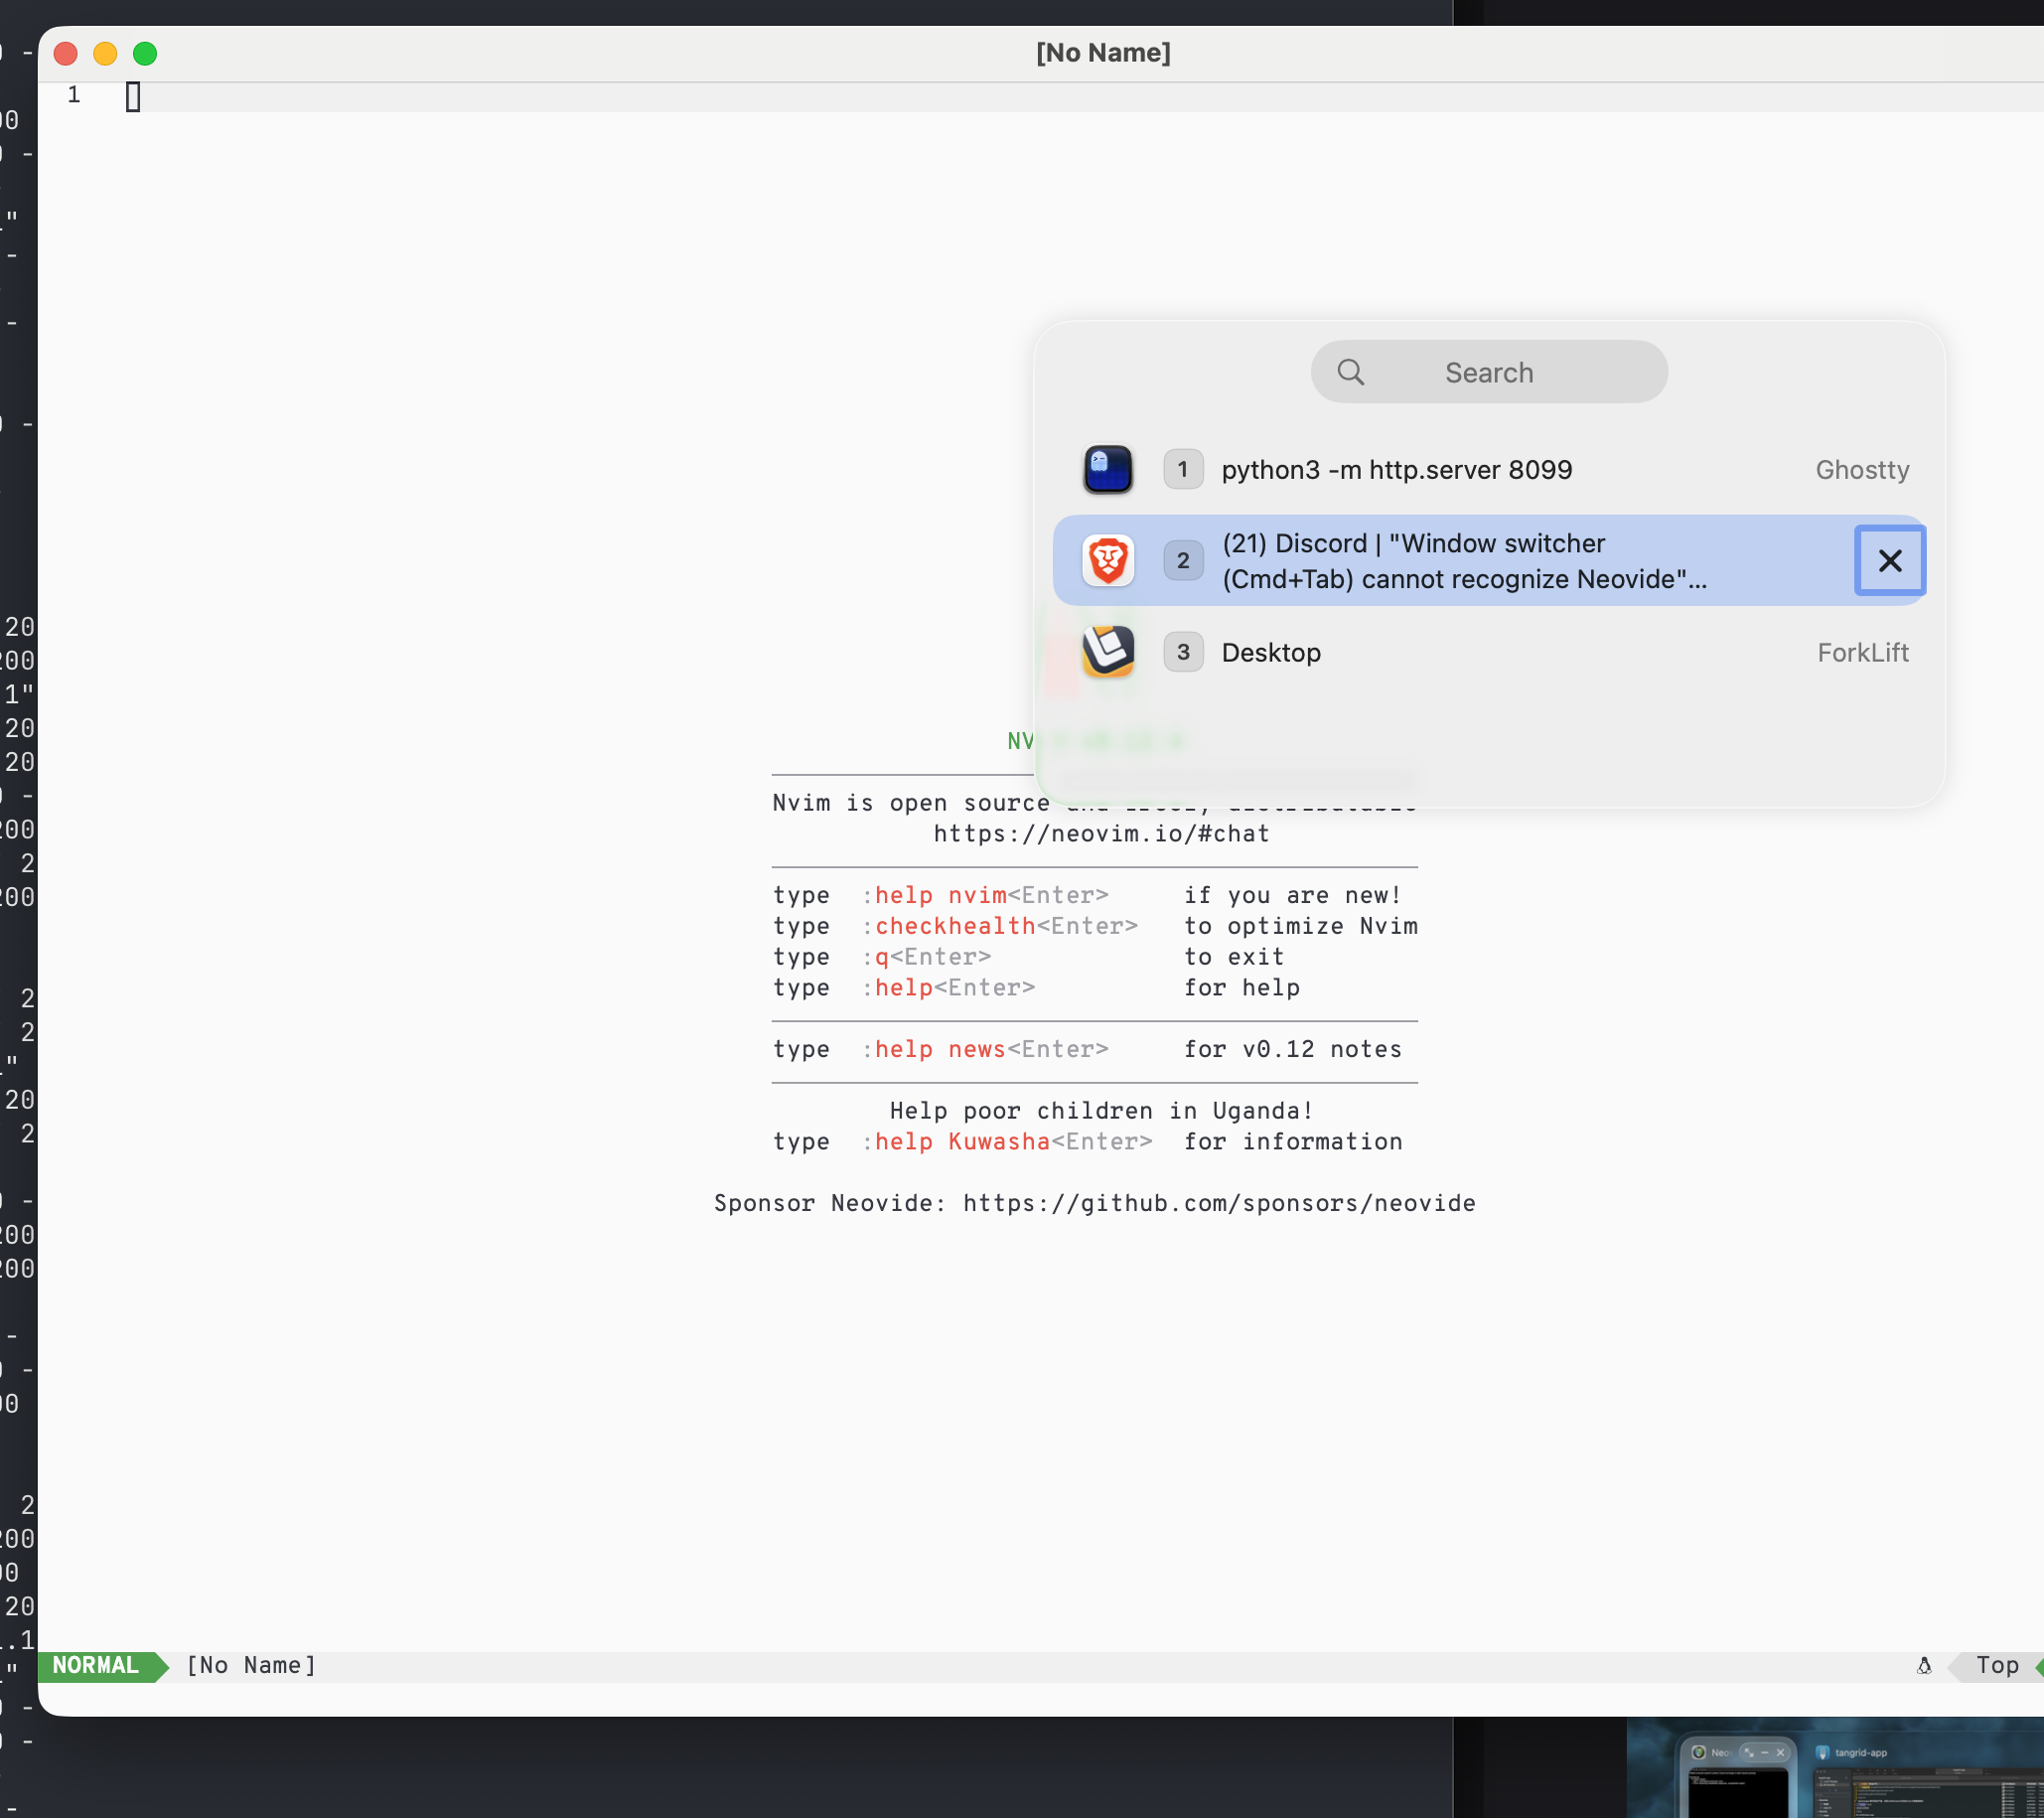Click shortcut badge number 2
The image size is (2044, 1818).
point(1182,560)
